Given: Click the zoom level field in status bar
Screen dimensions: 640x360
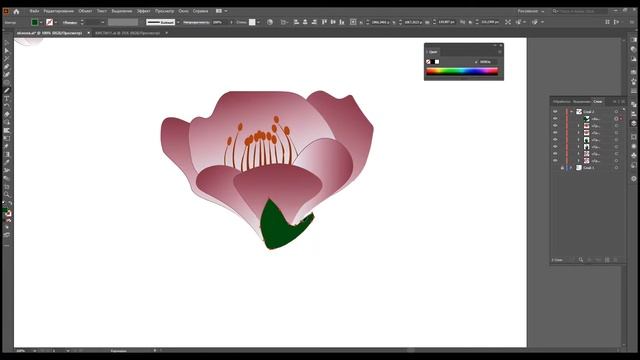Looking at the screenshot, I should [x=22, y=351].
